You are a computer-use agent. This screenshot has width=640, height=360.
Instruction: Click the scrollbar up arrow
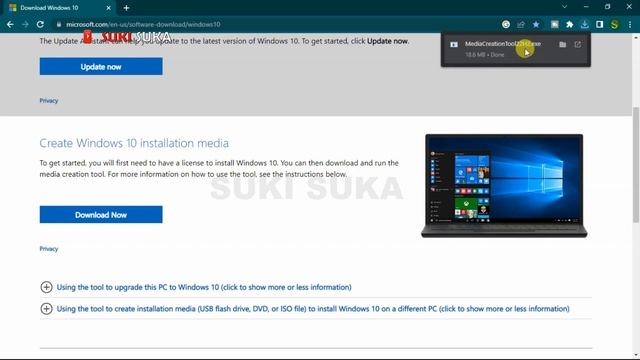636,37
